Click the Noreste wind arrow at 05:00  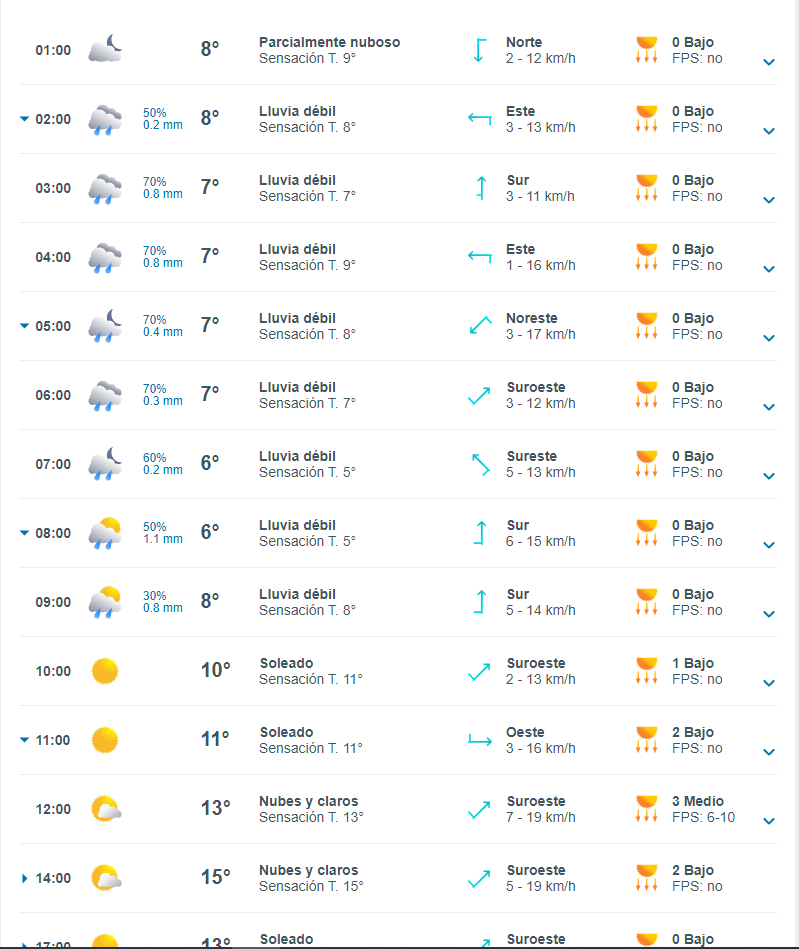click(480, 326)
